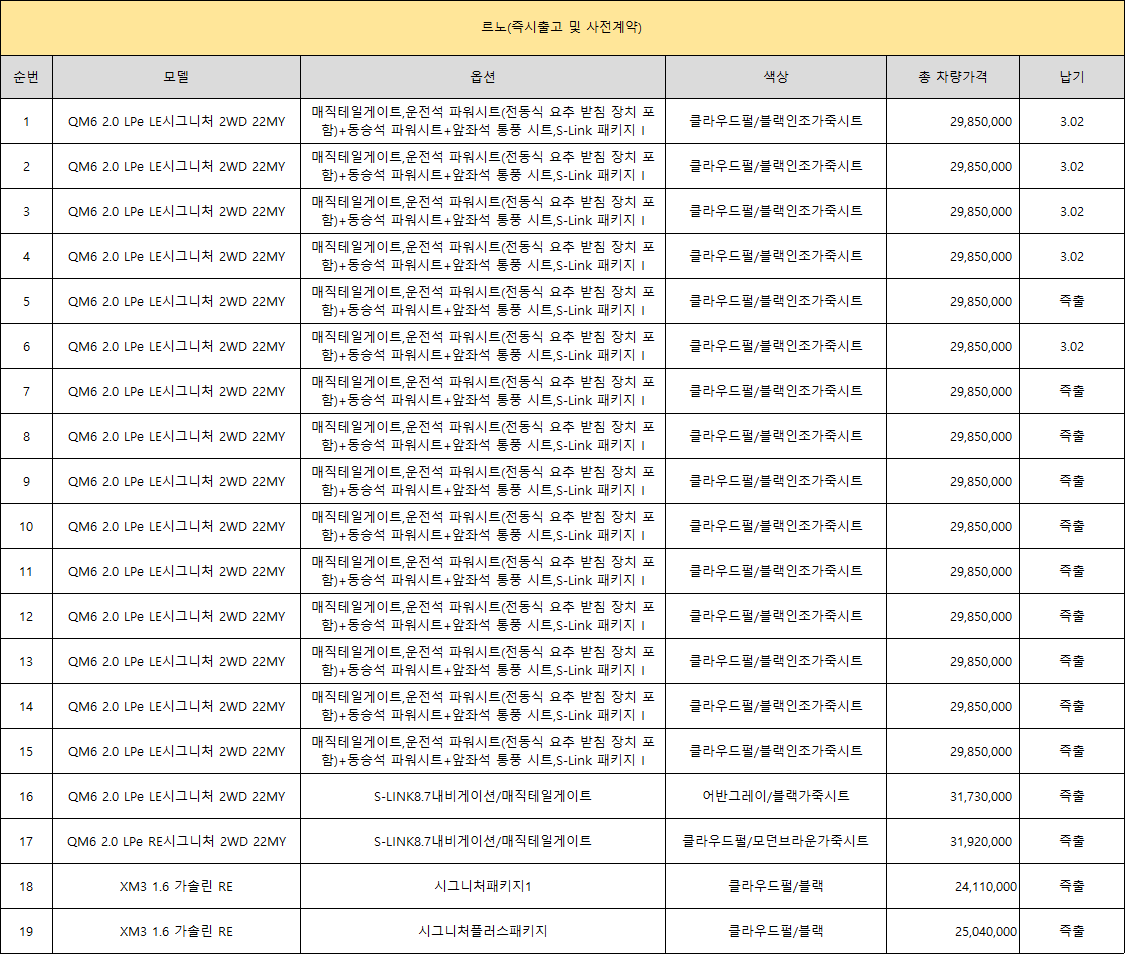Select the 25,040,000 price cell

[953, 931]
